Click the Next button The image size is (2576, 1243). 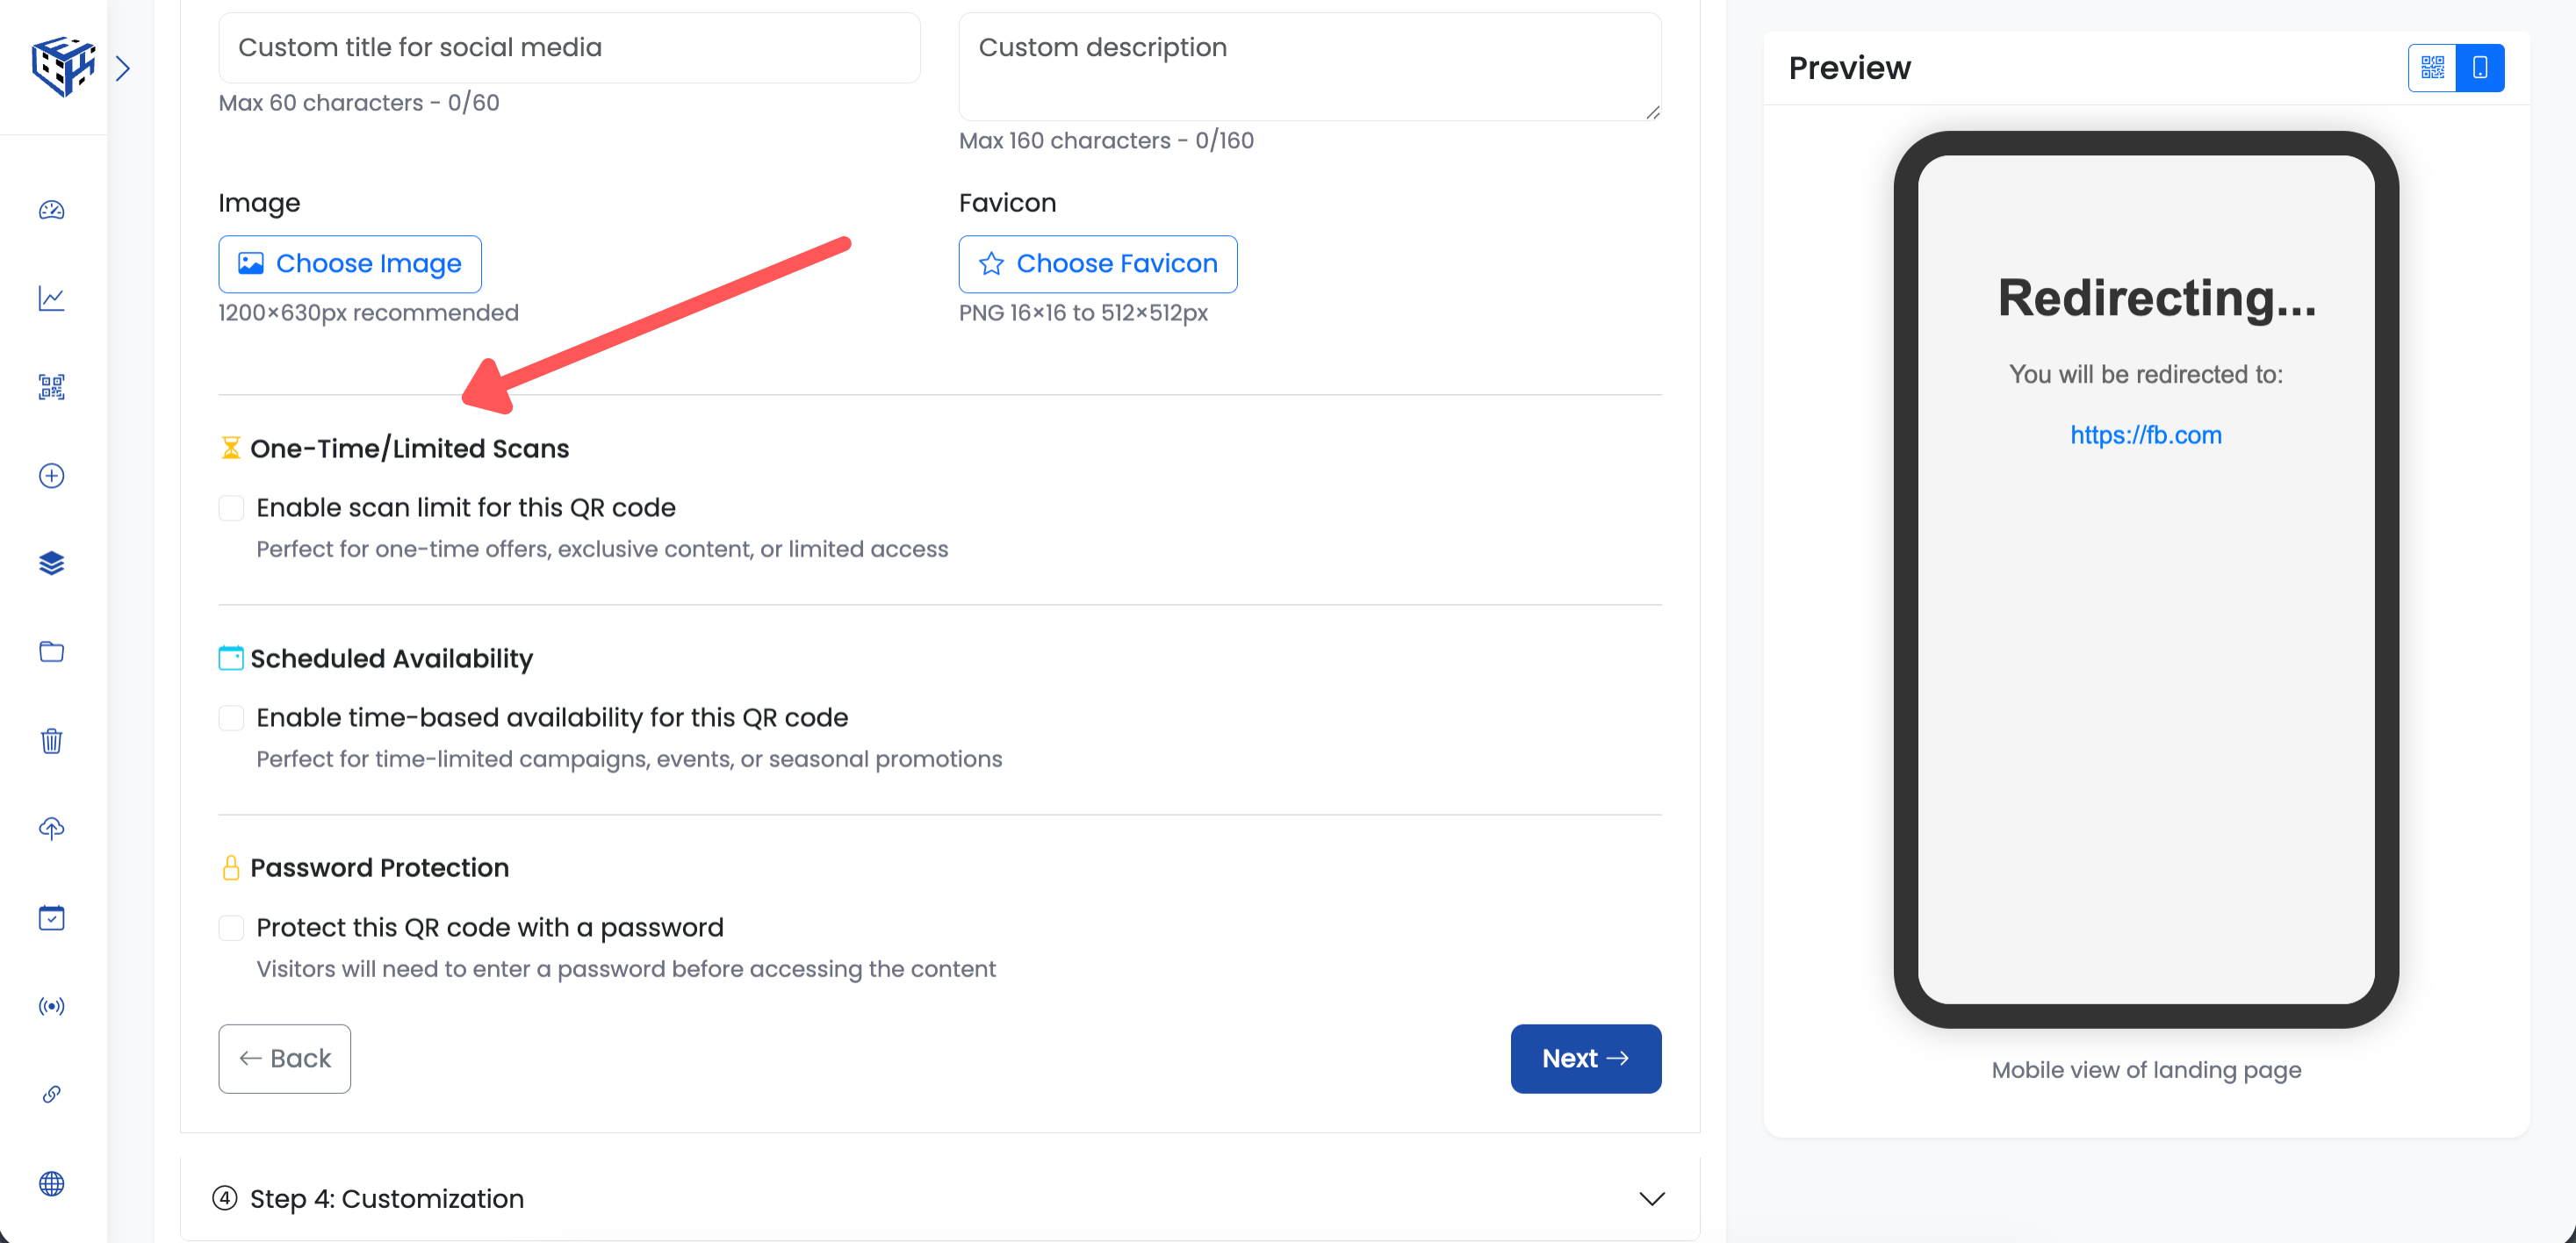(x=1585, y=1058)
